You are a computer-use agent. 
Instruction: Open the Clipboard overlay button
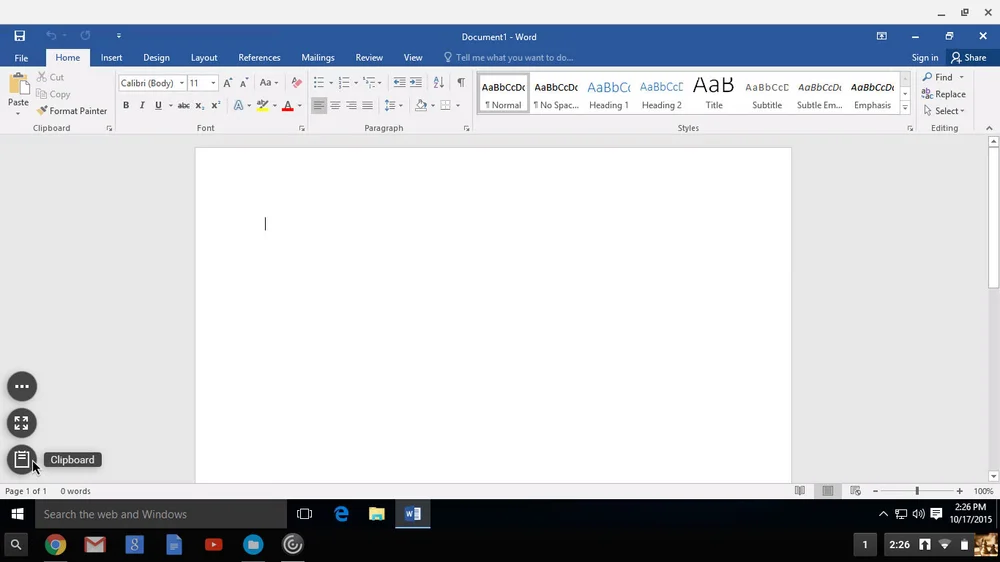pos(22,459)
